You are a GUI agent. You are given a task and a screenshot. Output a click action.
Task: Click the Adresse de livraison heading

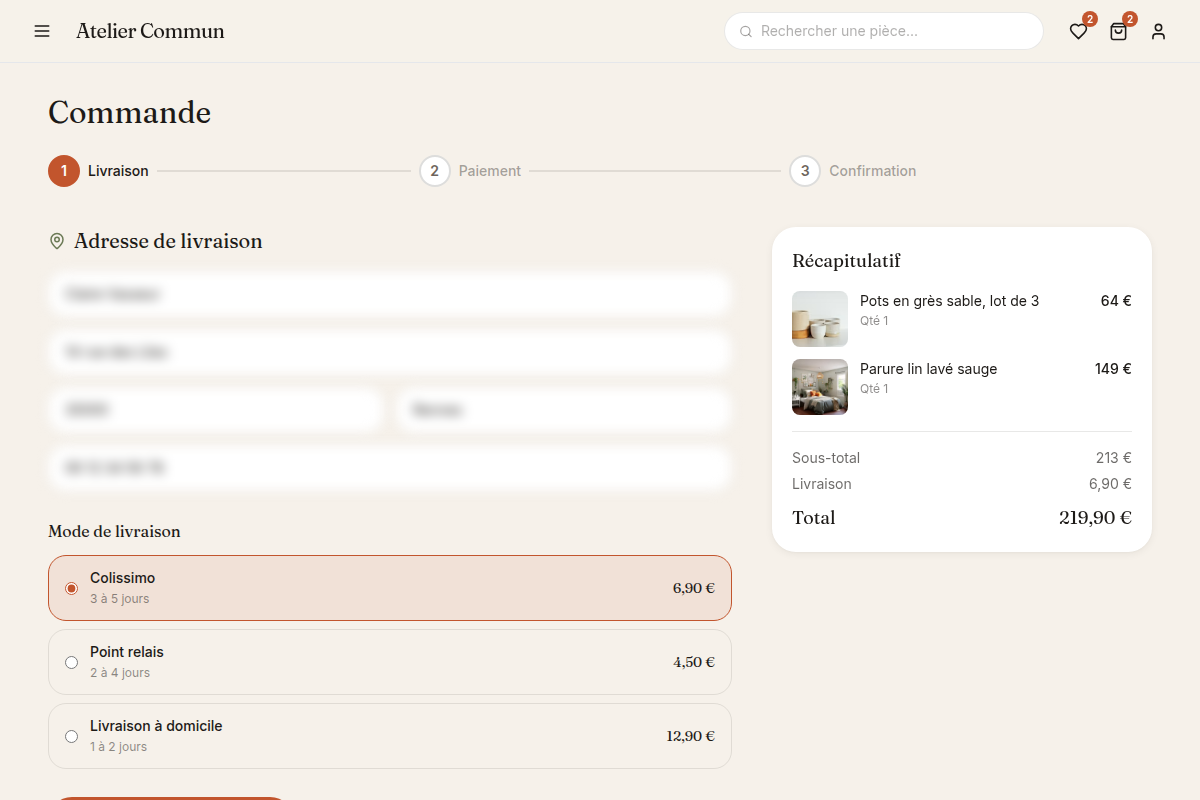[168, 241]
